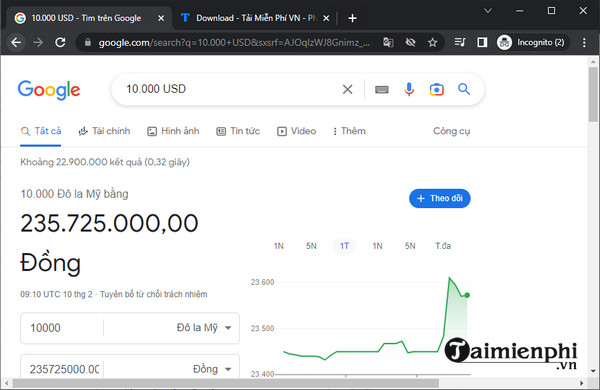Click the green endpoint dot on the chart
This screenshot has width=600, height=390.
(467, 295)
